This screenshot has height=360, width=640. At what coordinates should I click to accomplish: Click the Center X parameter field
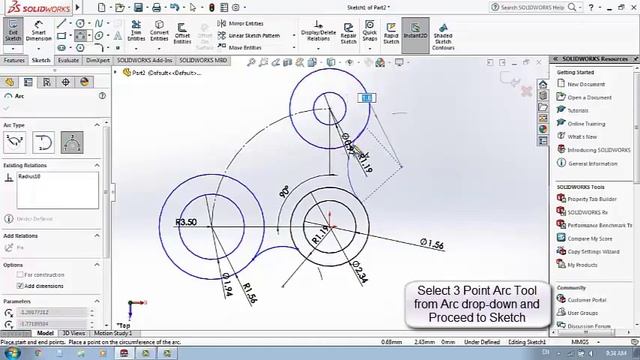(52, 312)
